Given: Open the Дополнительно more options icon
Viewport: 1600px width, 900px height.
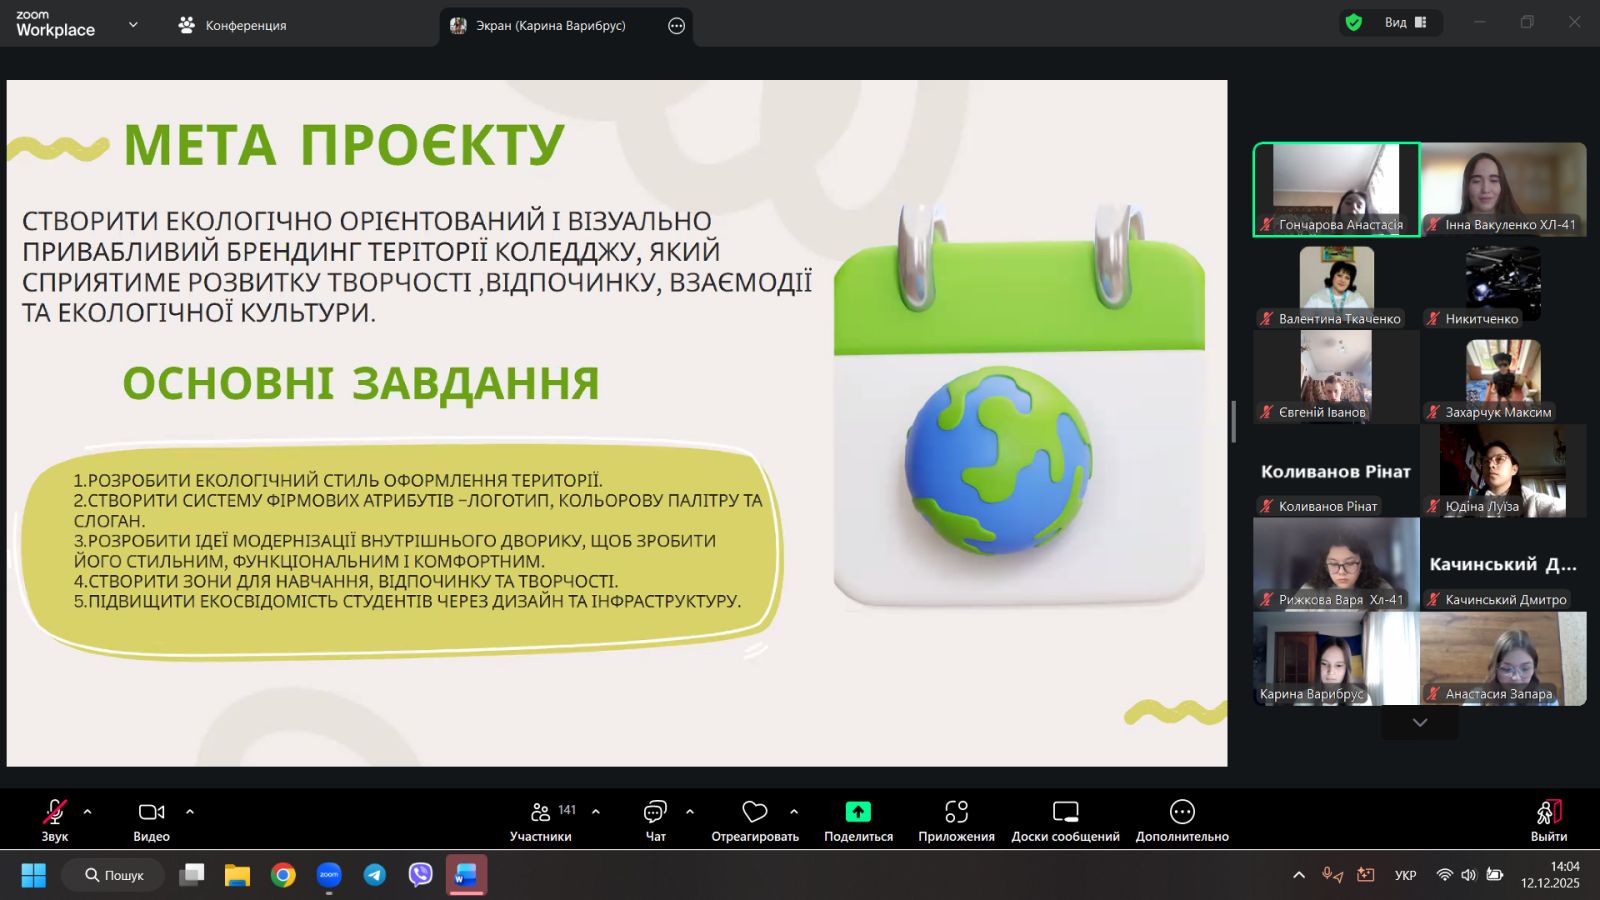Looking at the screenshot, I should (x=1182, y=812).
